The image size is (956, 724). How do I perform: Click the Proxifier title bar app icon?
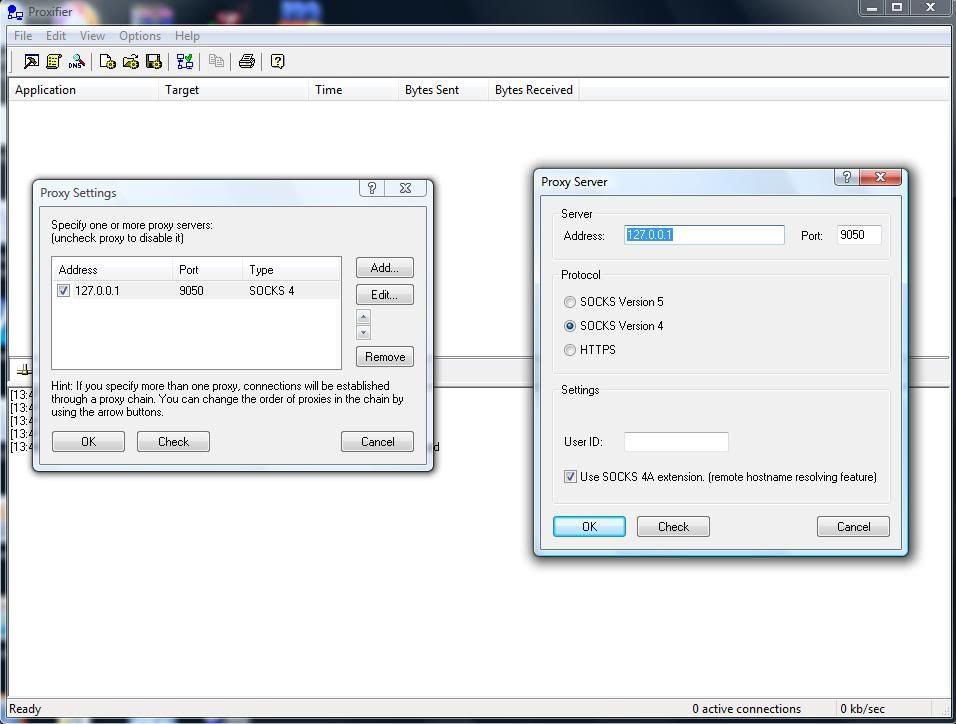coord(15,12)
